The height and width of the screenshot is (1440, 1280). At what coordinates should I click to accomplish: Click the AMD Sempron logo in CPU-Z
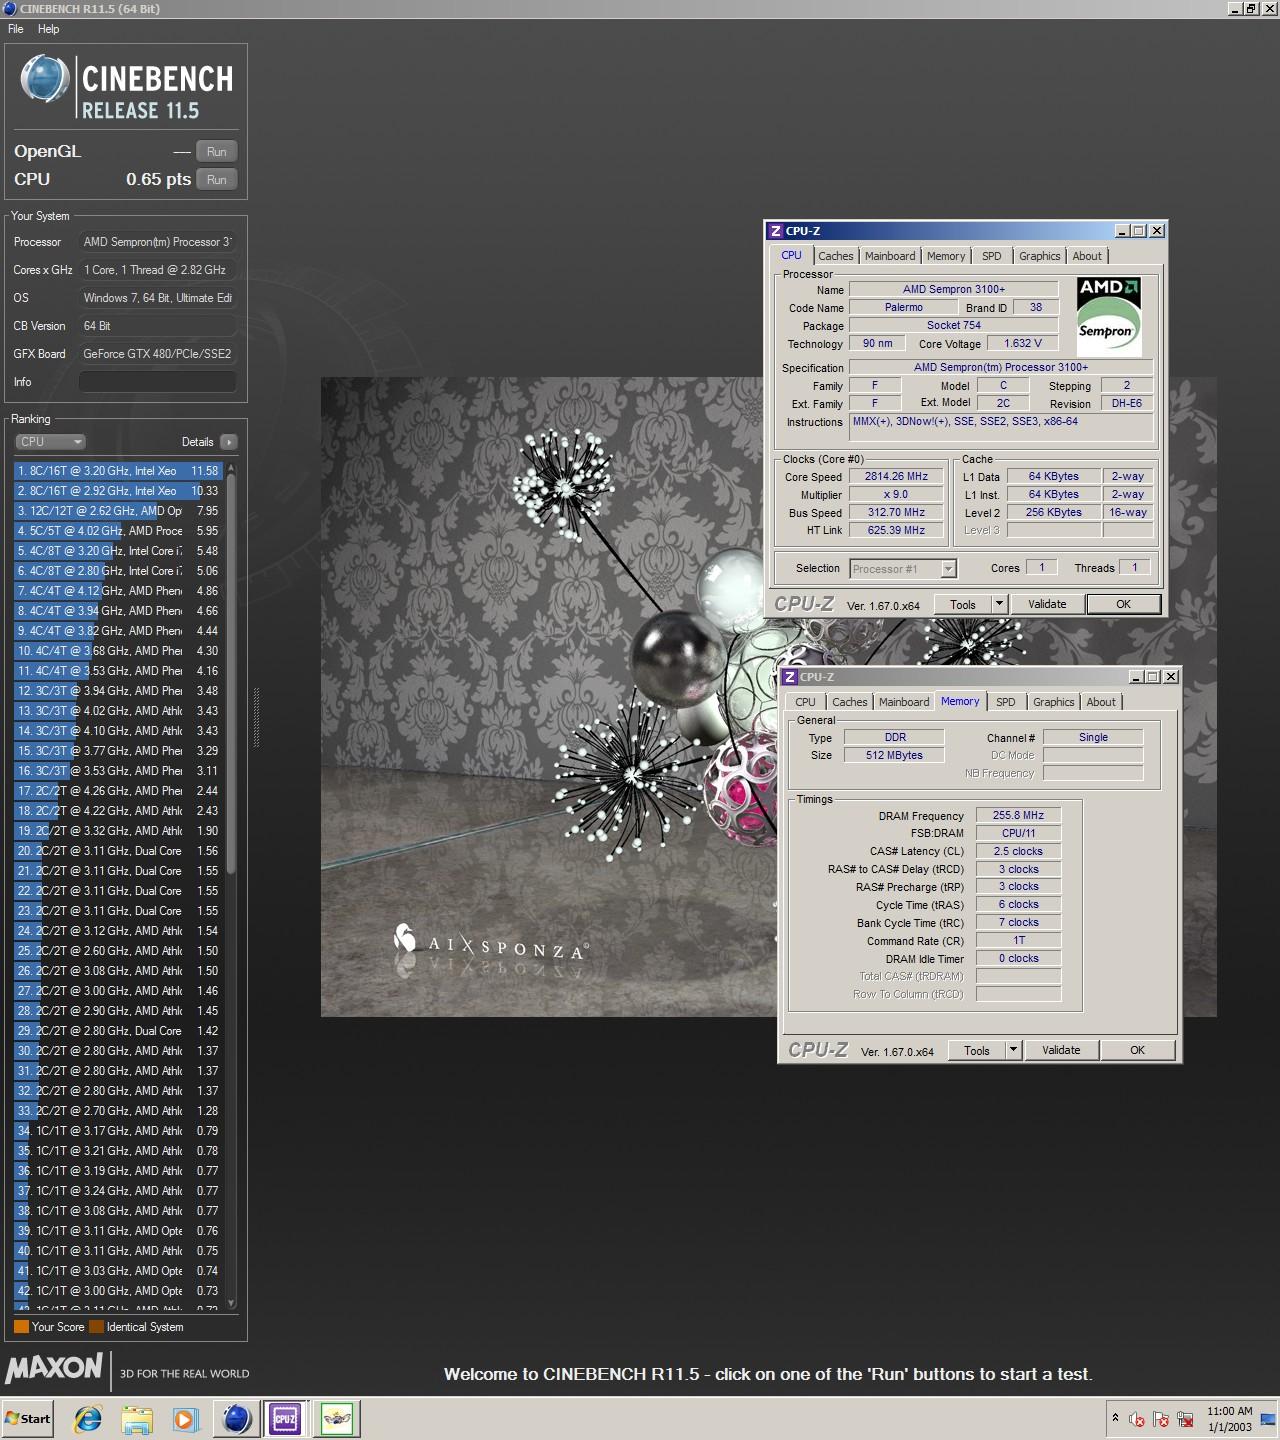click(1108, 315)
